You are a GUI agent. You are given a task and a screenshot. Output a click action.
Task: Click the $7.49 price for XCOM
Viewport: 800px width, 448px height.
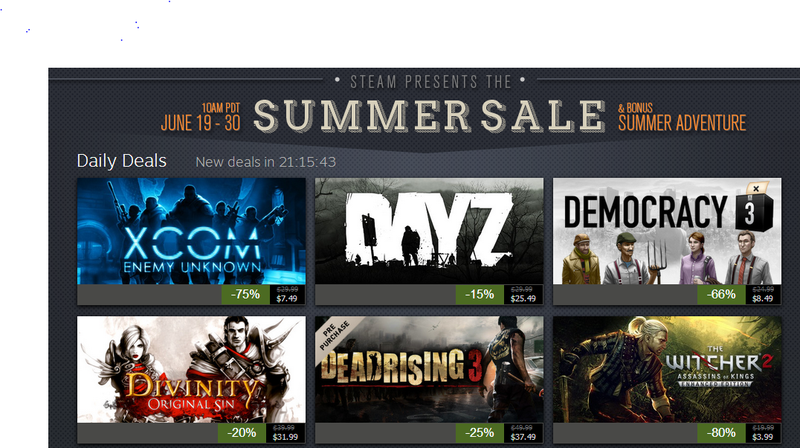pyautogui.click(x=287, y=298)
